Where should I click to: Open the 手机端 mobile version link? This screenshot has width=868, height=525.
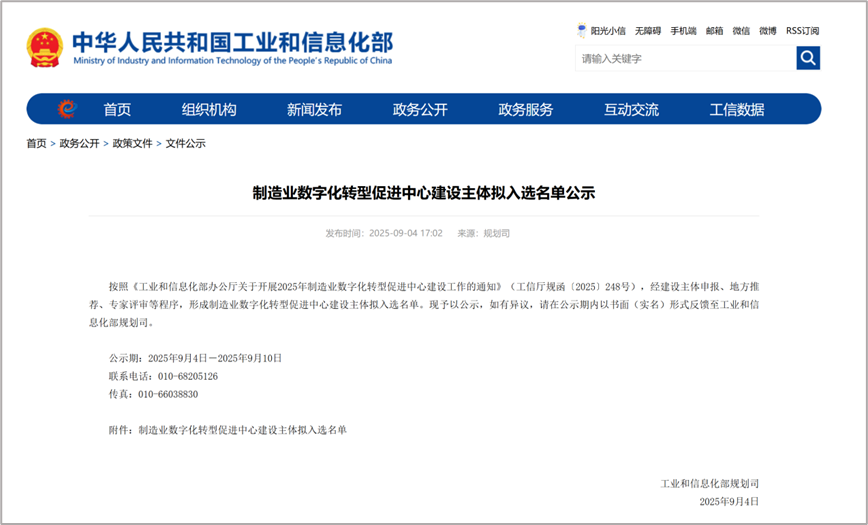click(x=683, y=31)
